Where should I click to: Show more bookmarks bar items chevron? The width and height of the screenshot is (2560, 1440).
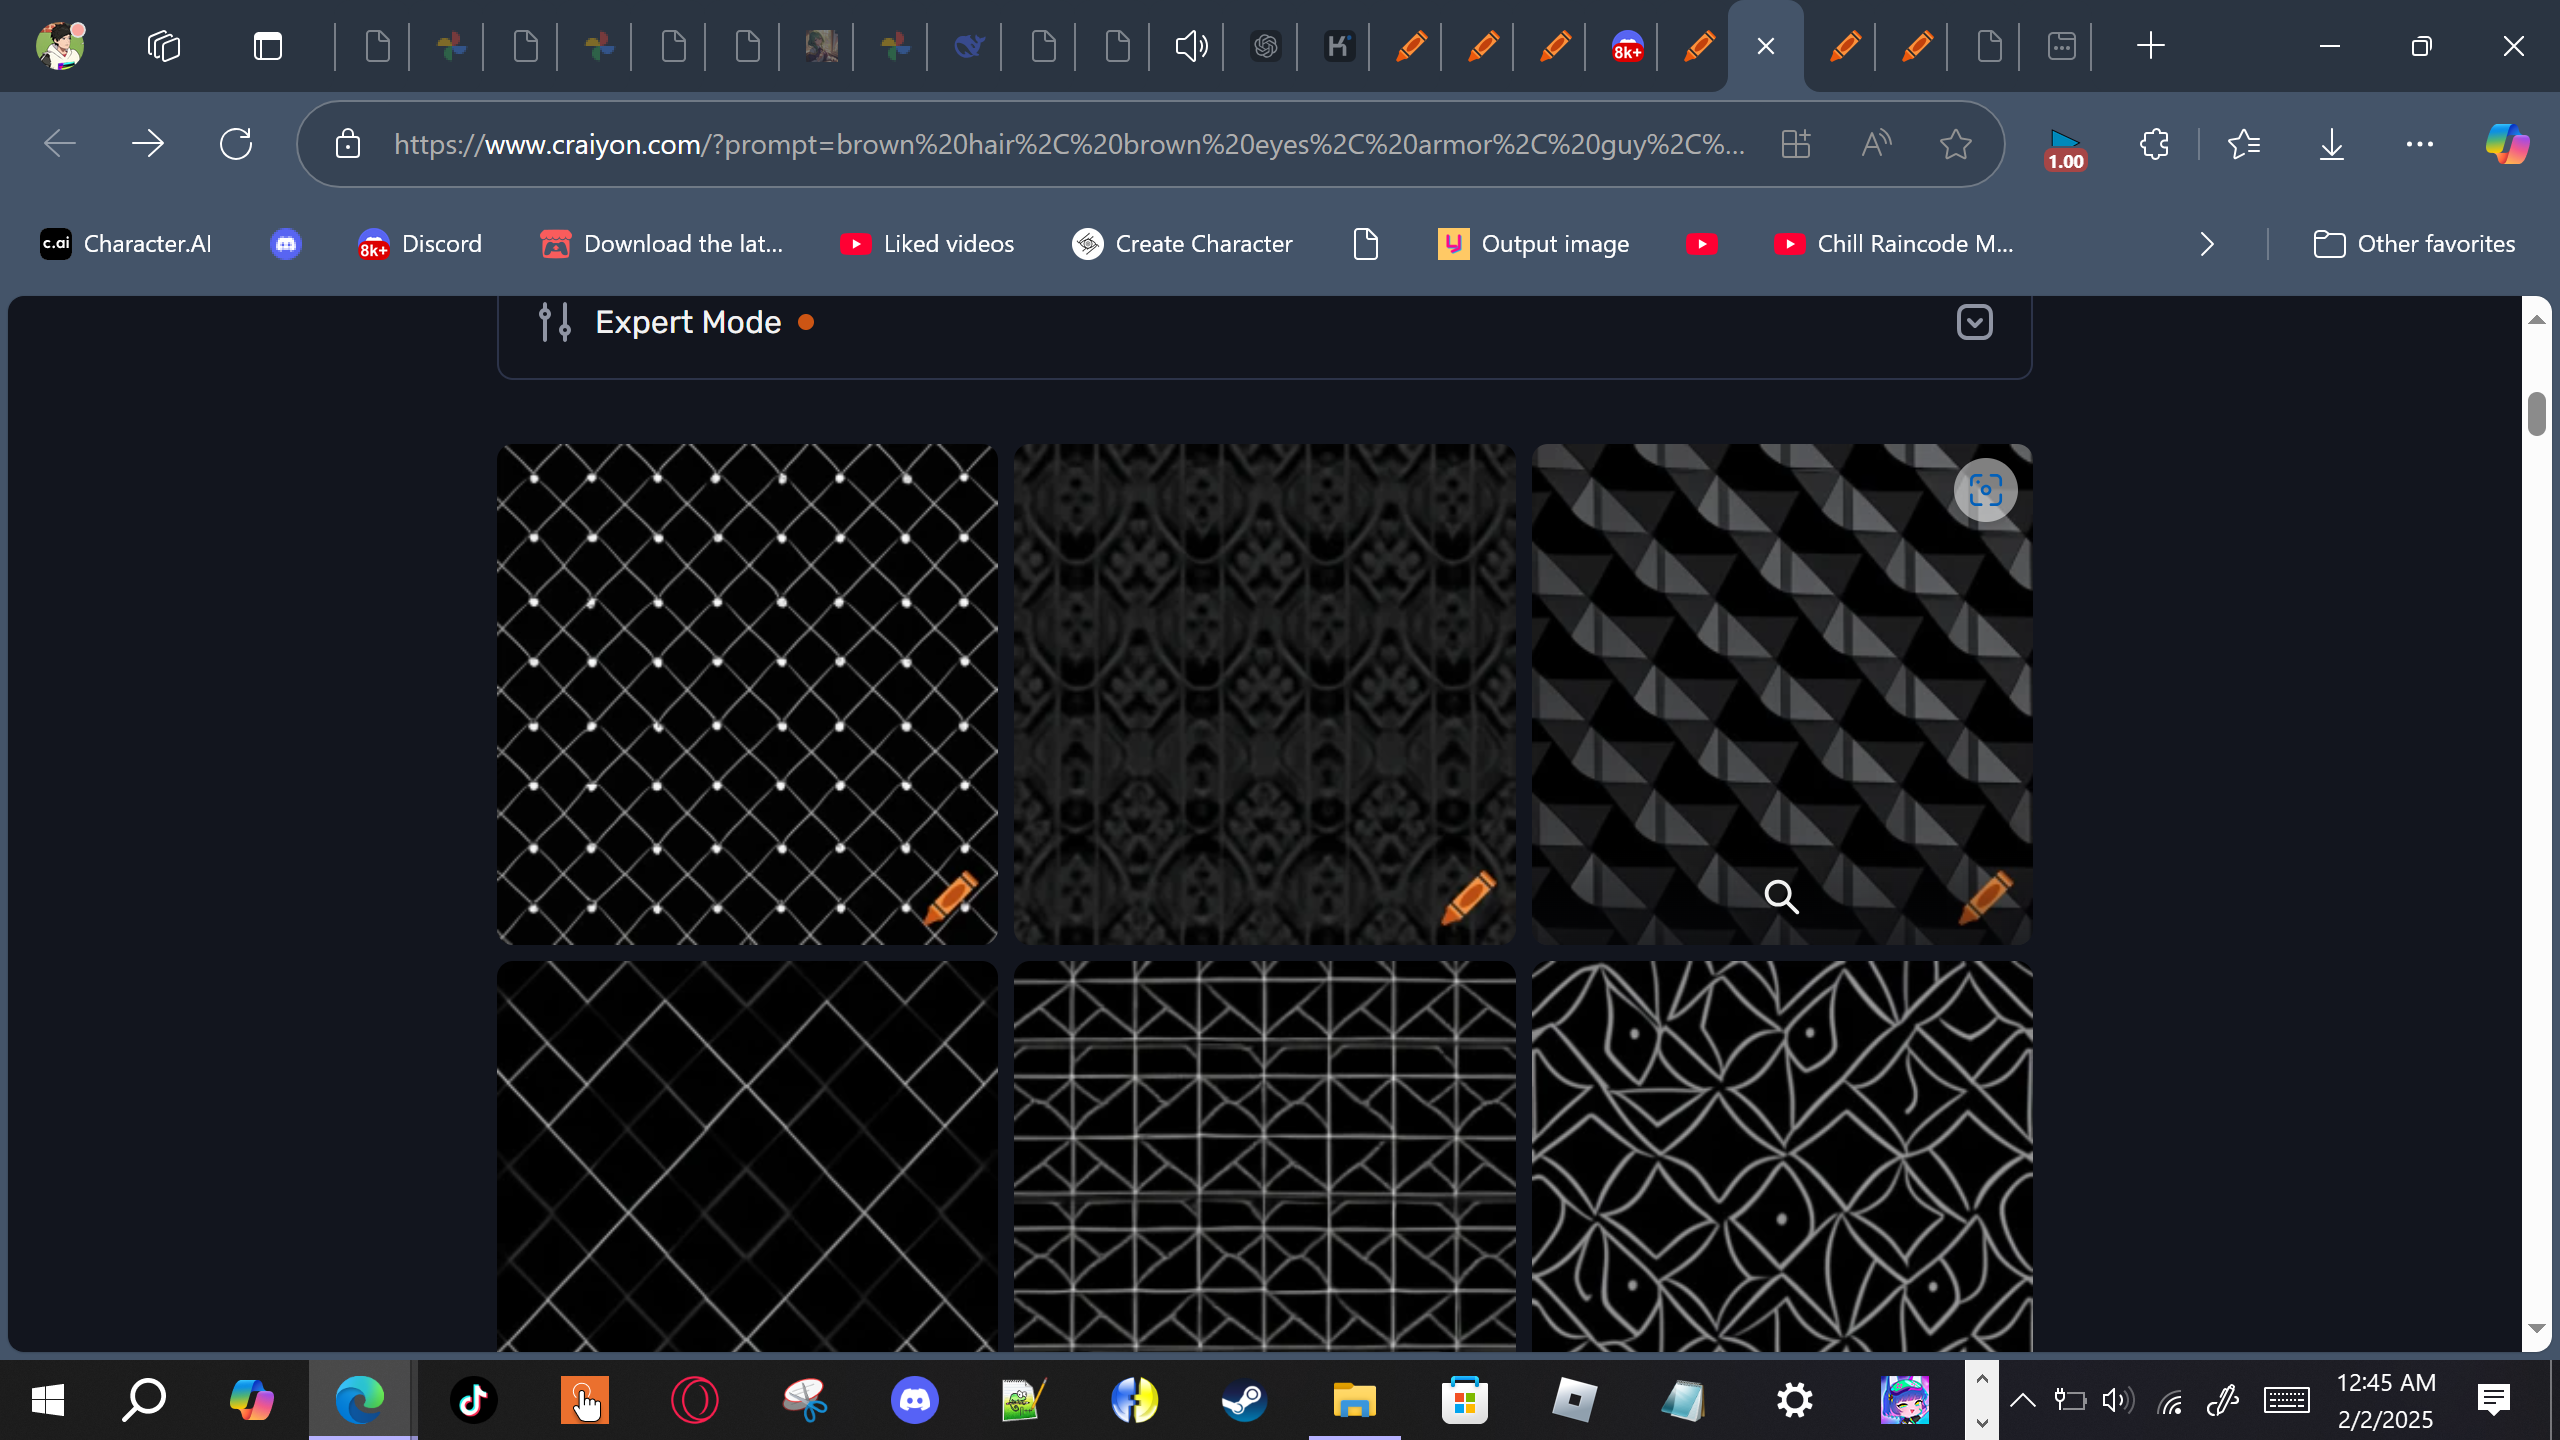(2207, 244)
